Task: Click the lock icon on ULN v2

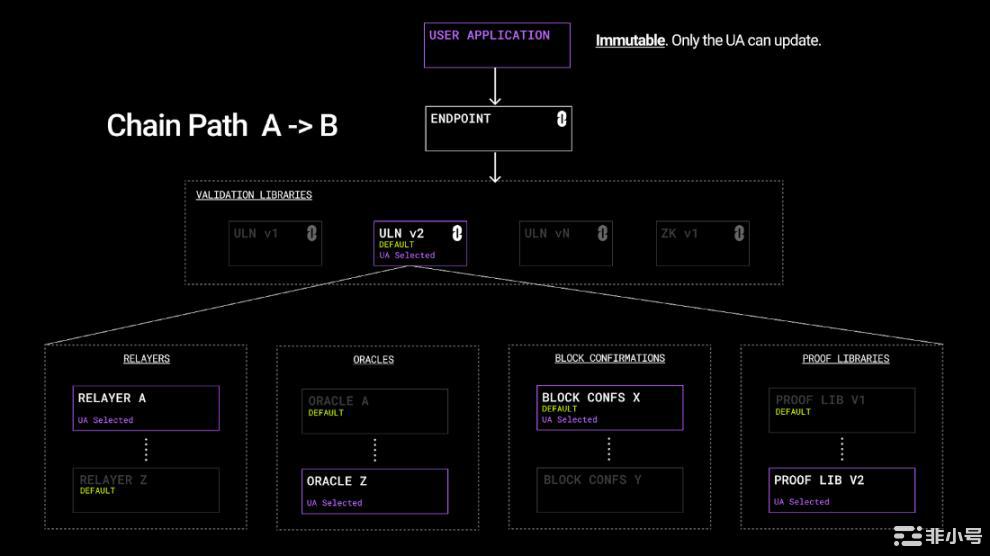Action: 457,233
